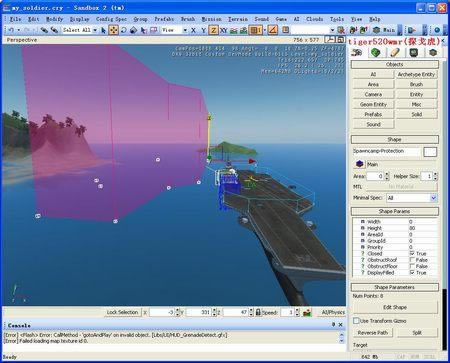Image resolution: width=450 pixels, height=363 pixels.
Task: Open the Terrain menu
Action: pos(238,19)
